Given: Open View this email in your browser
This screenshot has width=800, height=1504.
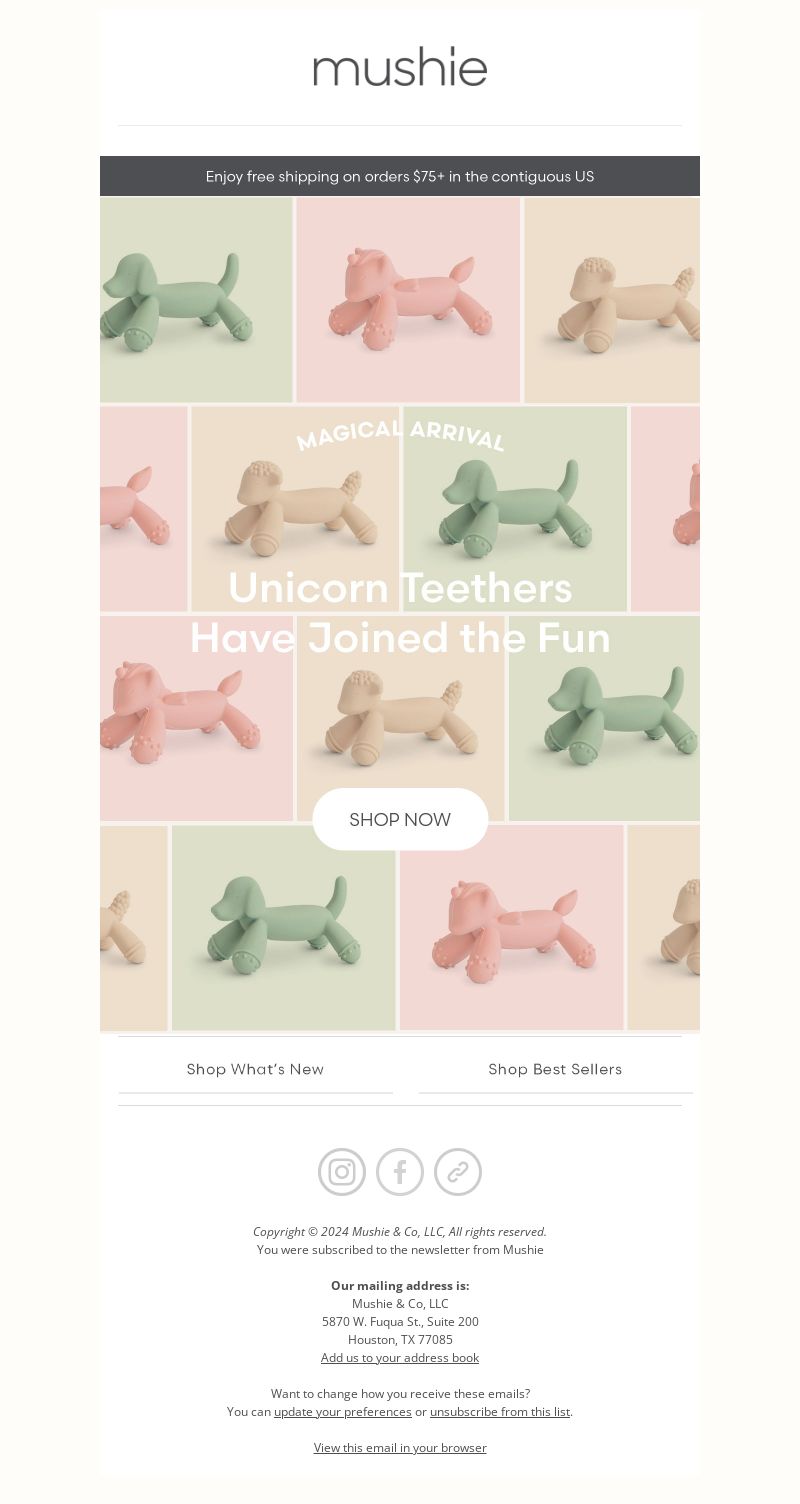Looking at the screenshot, I should pos(400,1447).
